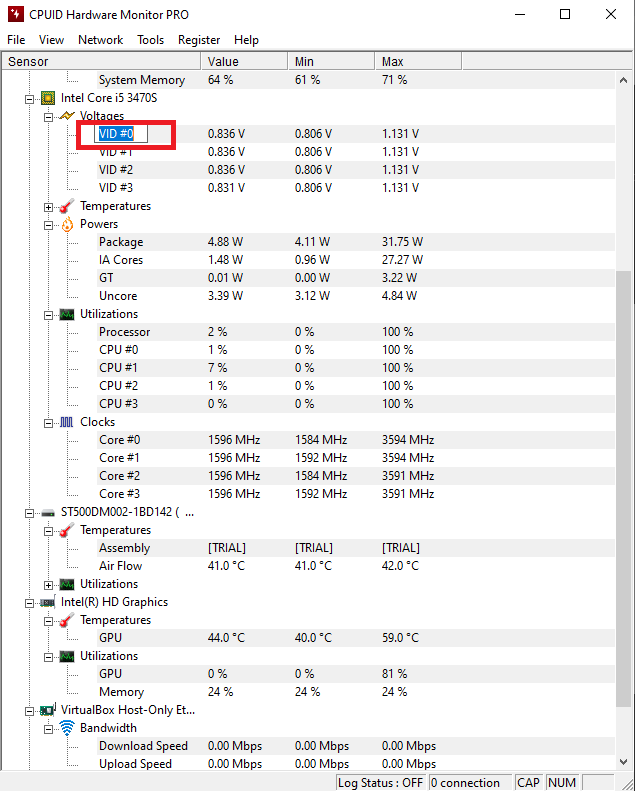Click the thermometer icon under ST500DM002 drive

(x=67, y=530)
